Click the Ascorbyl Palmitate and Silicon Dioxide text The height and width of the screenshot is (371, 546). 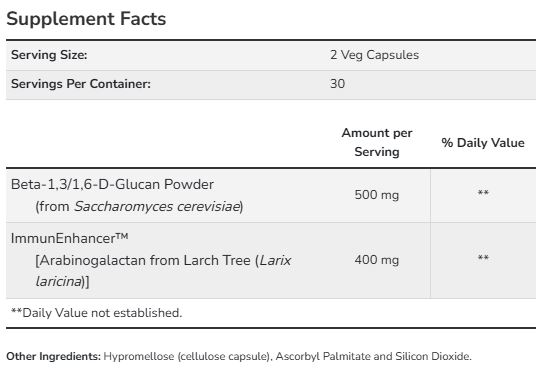(x=374, y=356)
